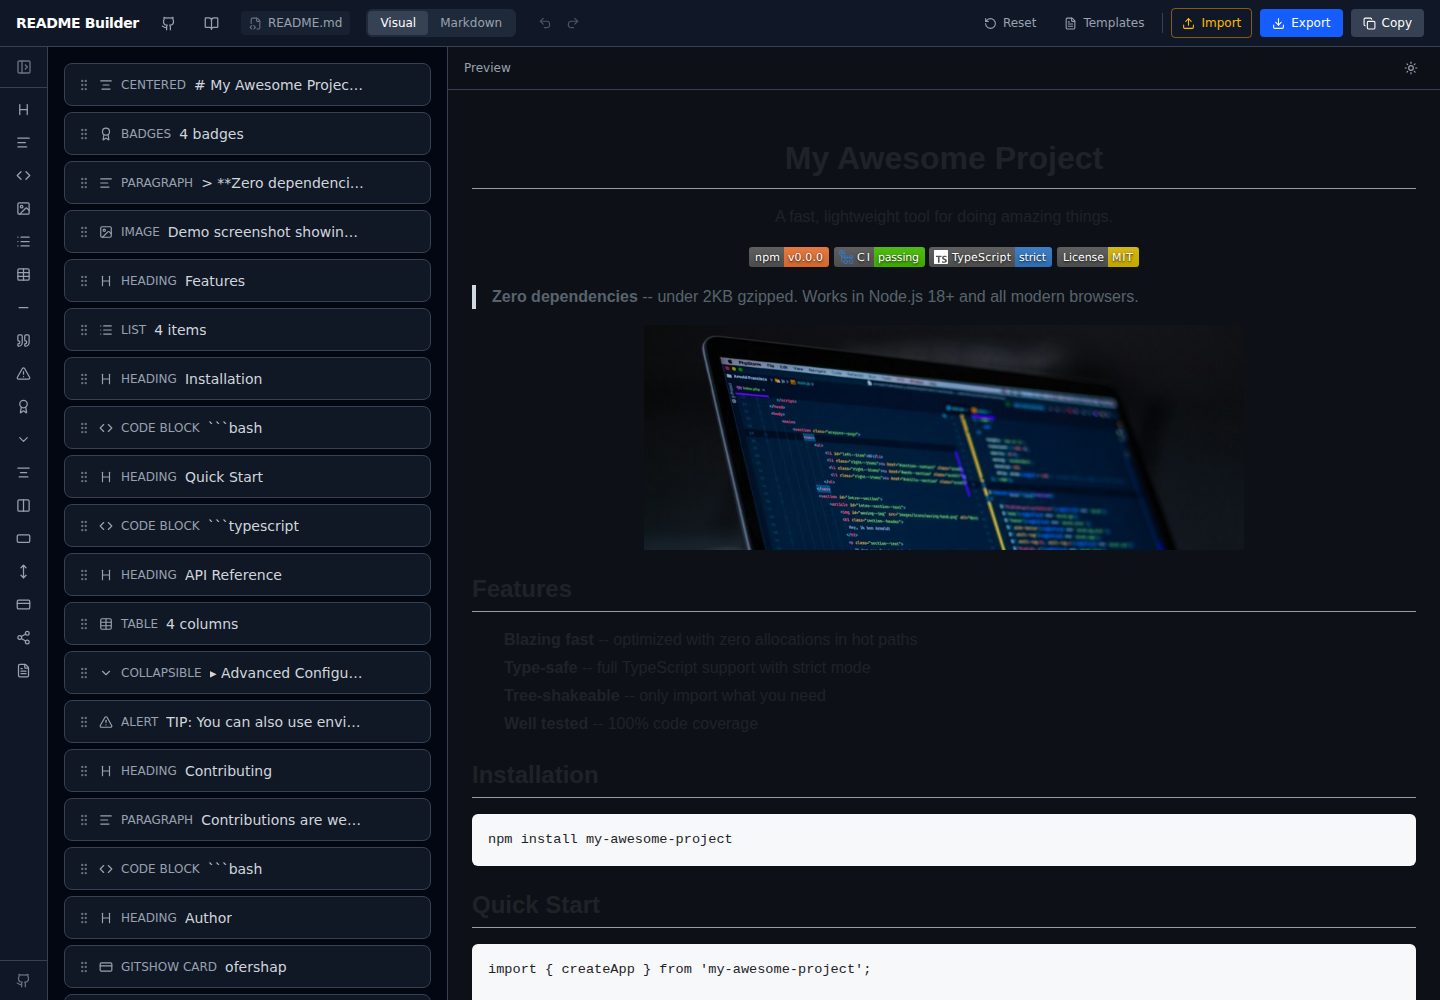Add a collapsible section from the chevron icon
Image resolution: width=1440 pixels, height=1000 pixels.
[24, 440]
